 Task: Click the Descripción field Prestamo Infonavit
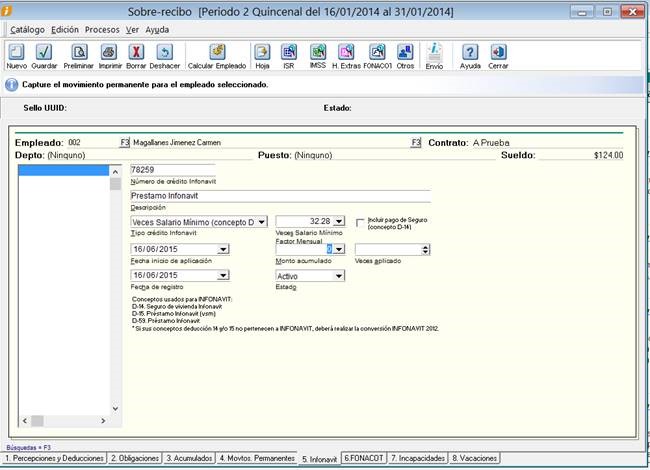tap(280, 196)
